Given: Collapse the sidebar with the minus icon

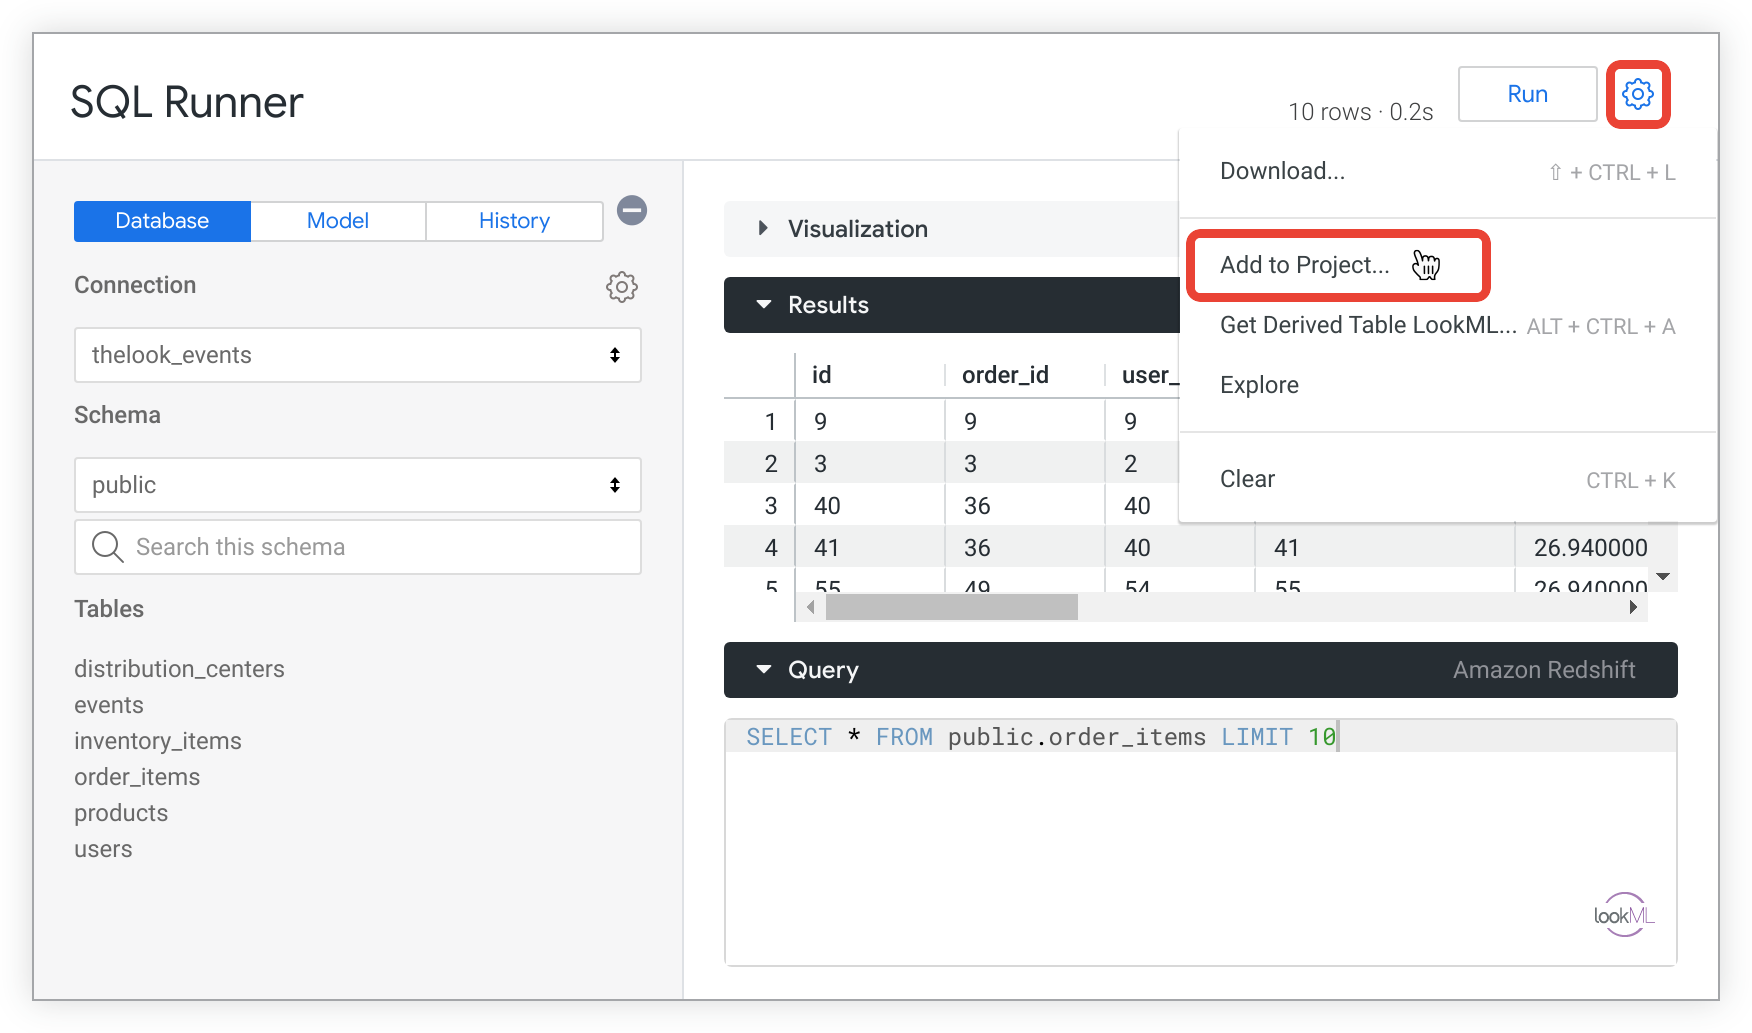Looking at the screenshot, I should 631,210.
